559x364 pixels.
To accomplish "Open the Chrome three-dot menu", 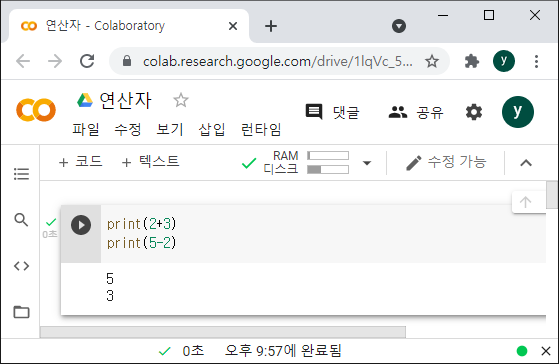I will pos(536,61).
